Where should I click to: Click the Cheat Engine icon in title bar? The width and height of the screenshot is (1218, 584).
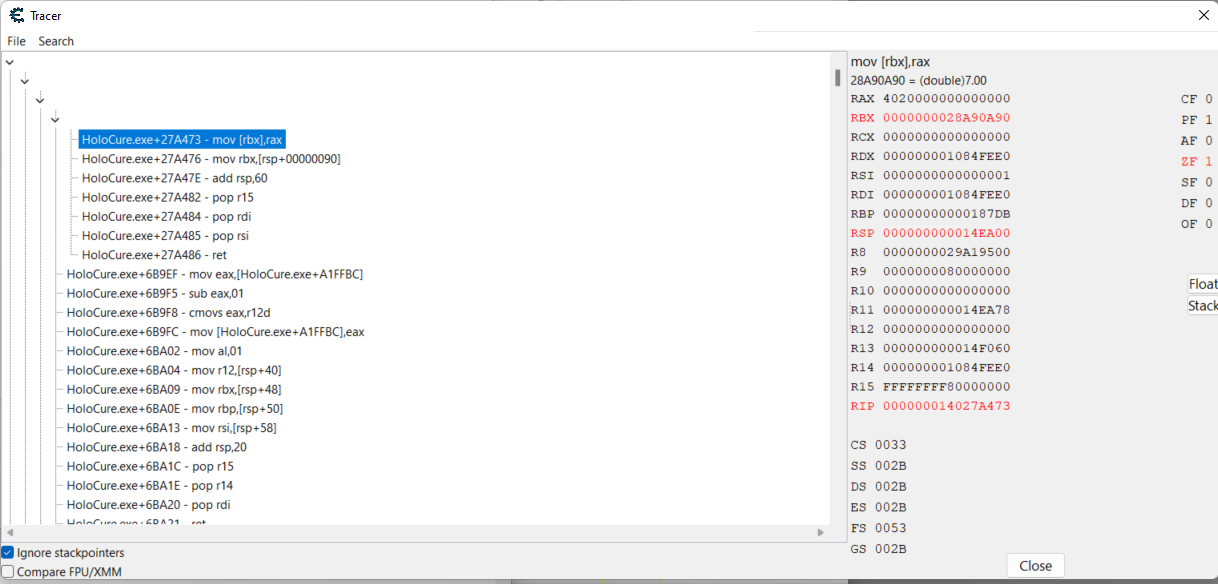click(17, 15)
